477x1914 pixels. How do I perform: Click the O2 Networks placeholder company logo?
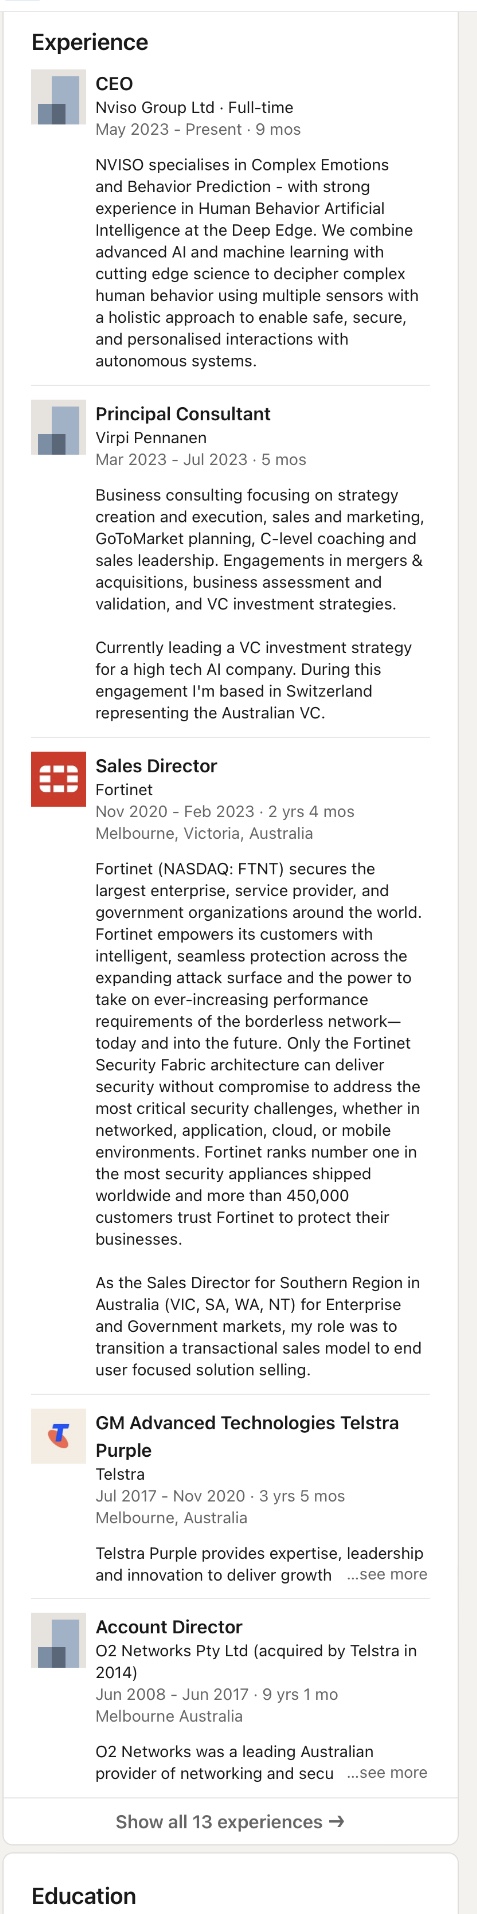click(x=58, y=1640)
